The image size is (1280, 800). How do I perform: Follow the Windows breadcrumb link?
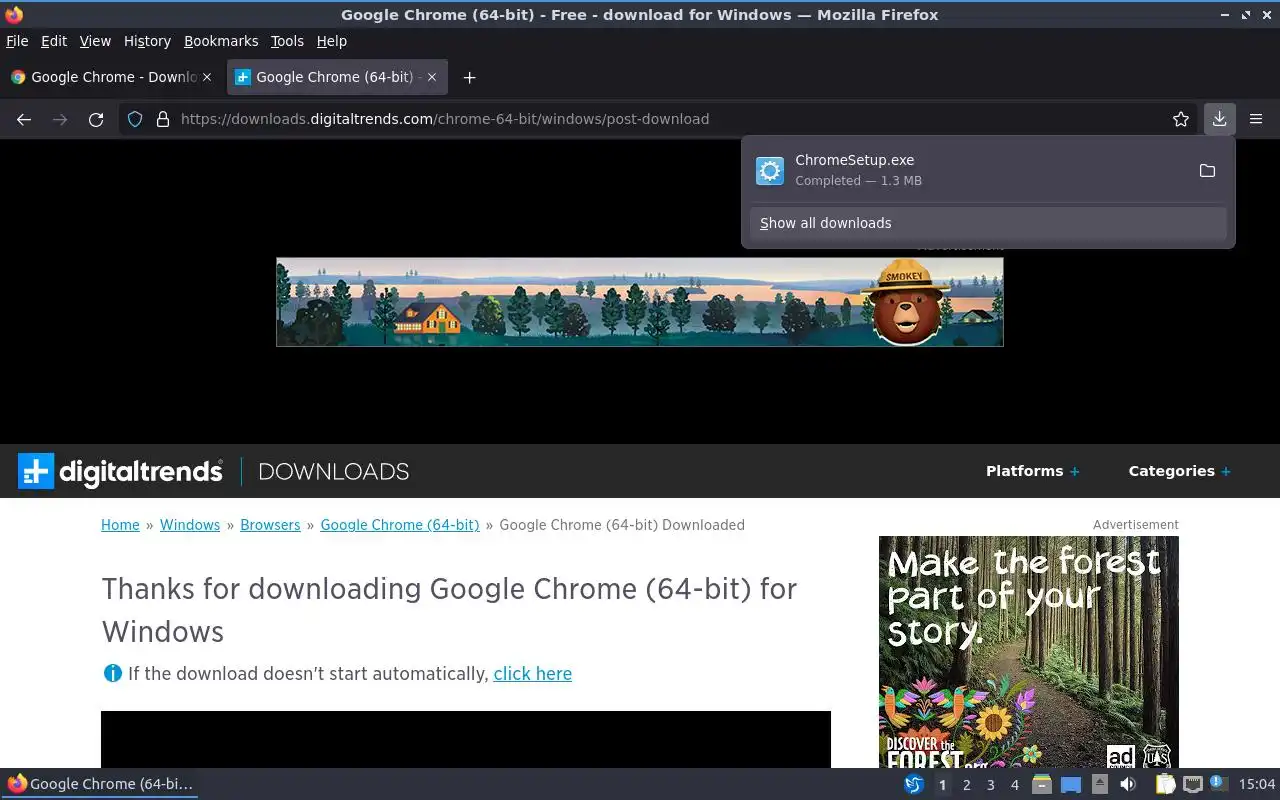pyautogui.click(x=190, y=525)
